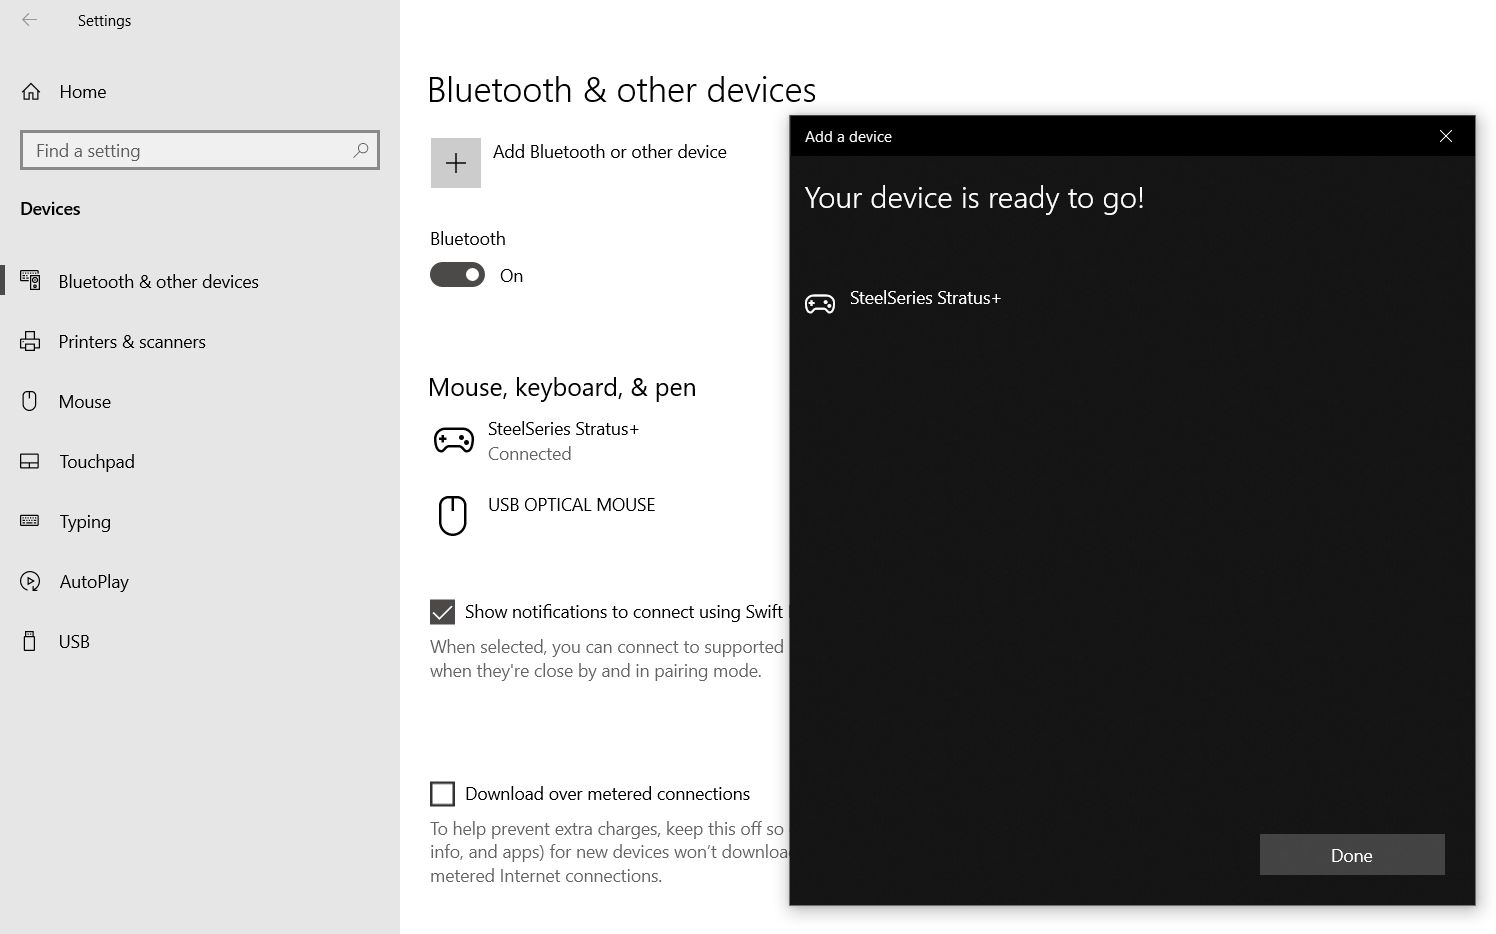Viewport: 1496px width, 934px height.
Task: Open AutoPlay settings icon
Action: [30, 581]
